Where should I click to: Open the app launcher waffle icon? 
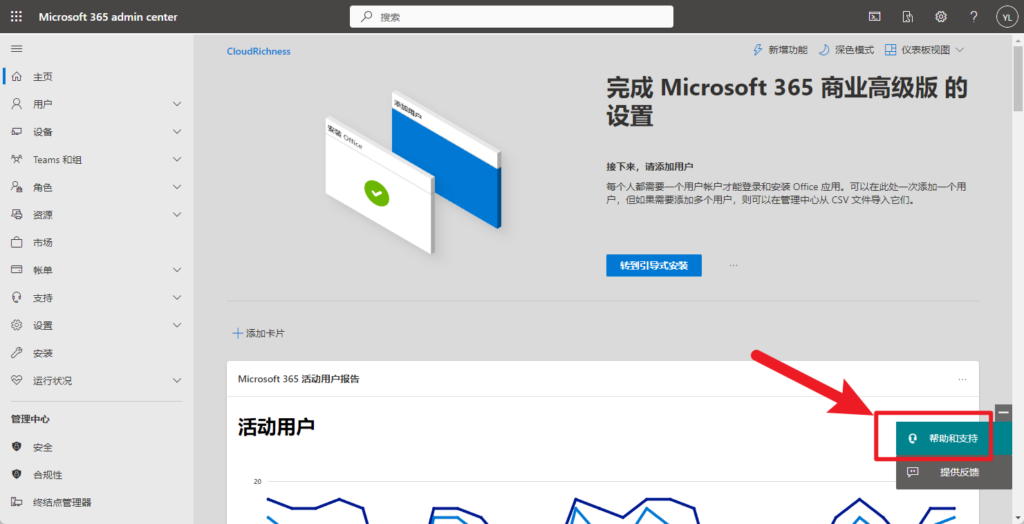pos(16,17)
